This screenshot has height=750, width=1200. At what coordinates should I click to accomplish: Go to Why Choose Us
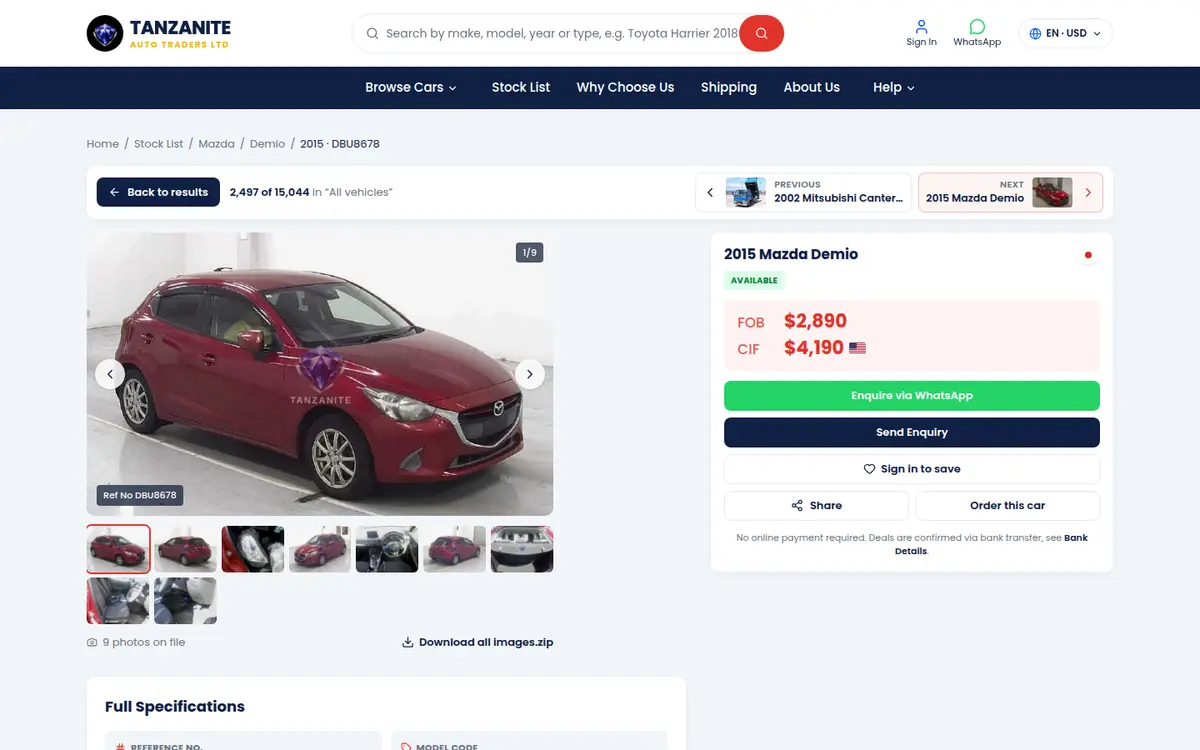click(625, 88)
